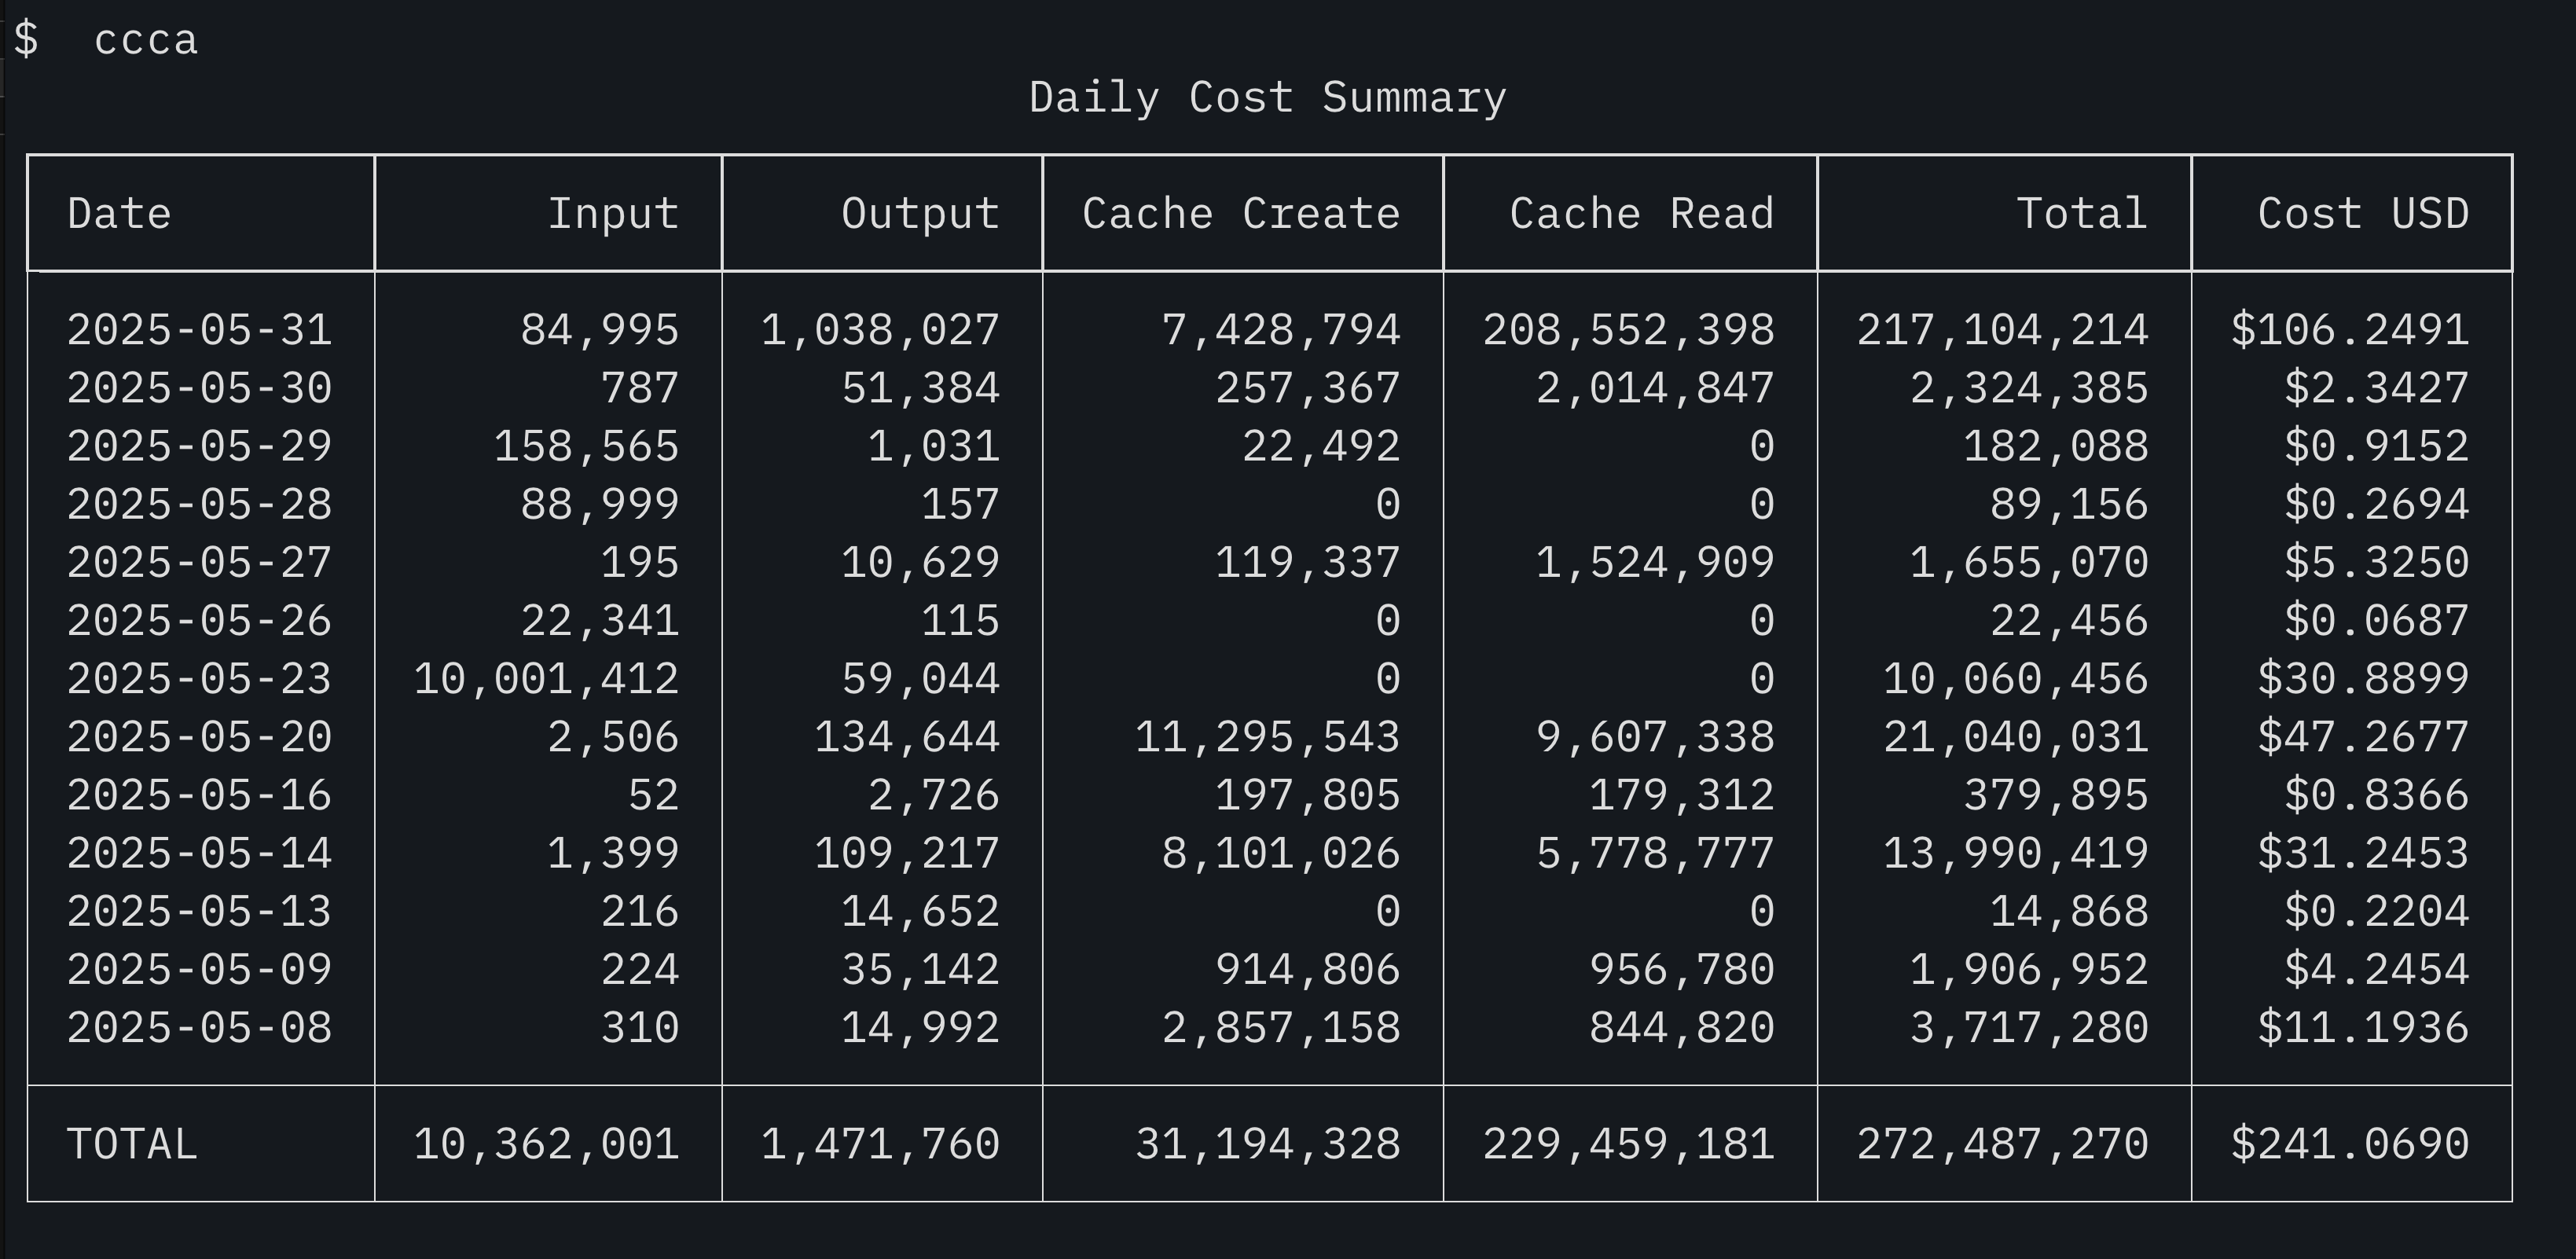Click the $106.2491 cost value
Viewport: 2576px width, 1259px height.
pyautogui.click(x=2350, y=330)
